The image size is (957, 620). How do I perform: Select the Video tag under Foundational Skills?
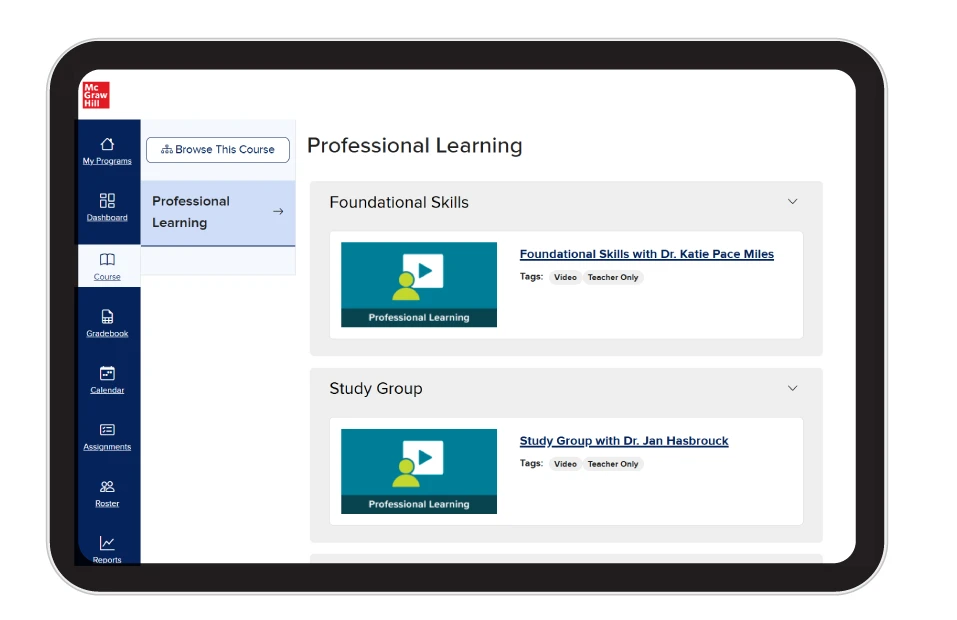[565, 277]
